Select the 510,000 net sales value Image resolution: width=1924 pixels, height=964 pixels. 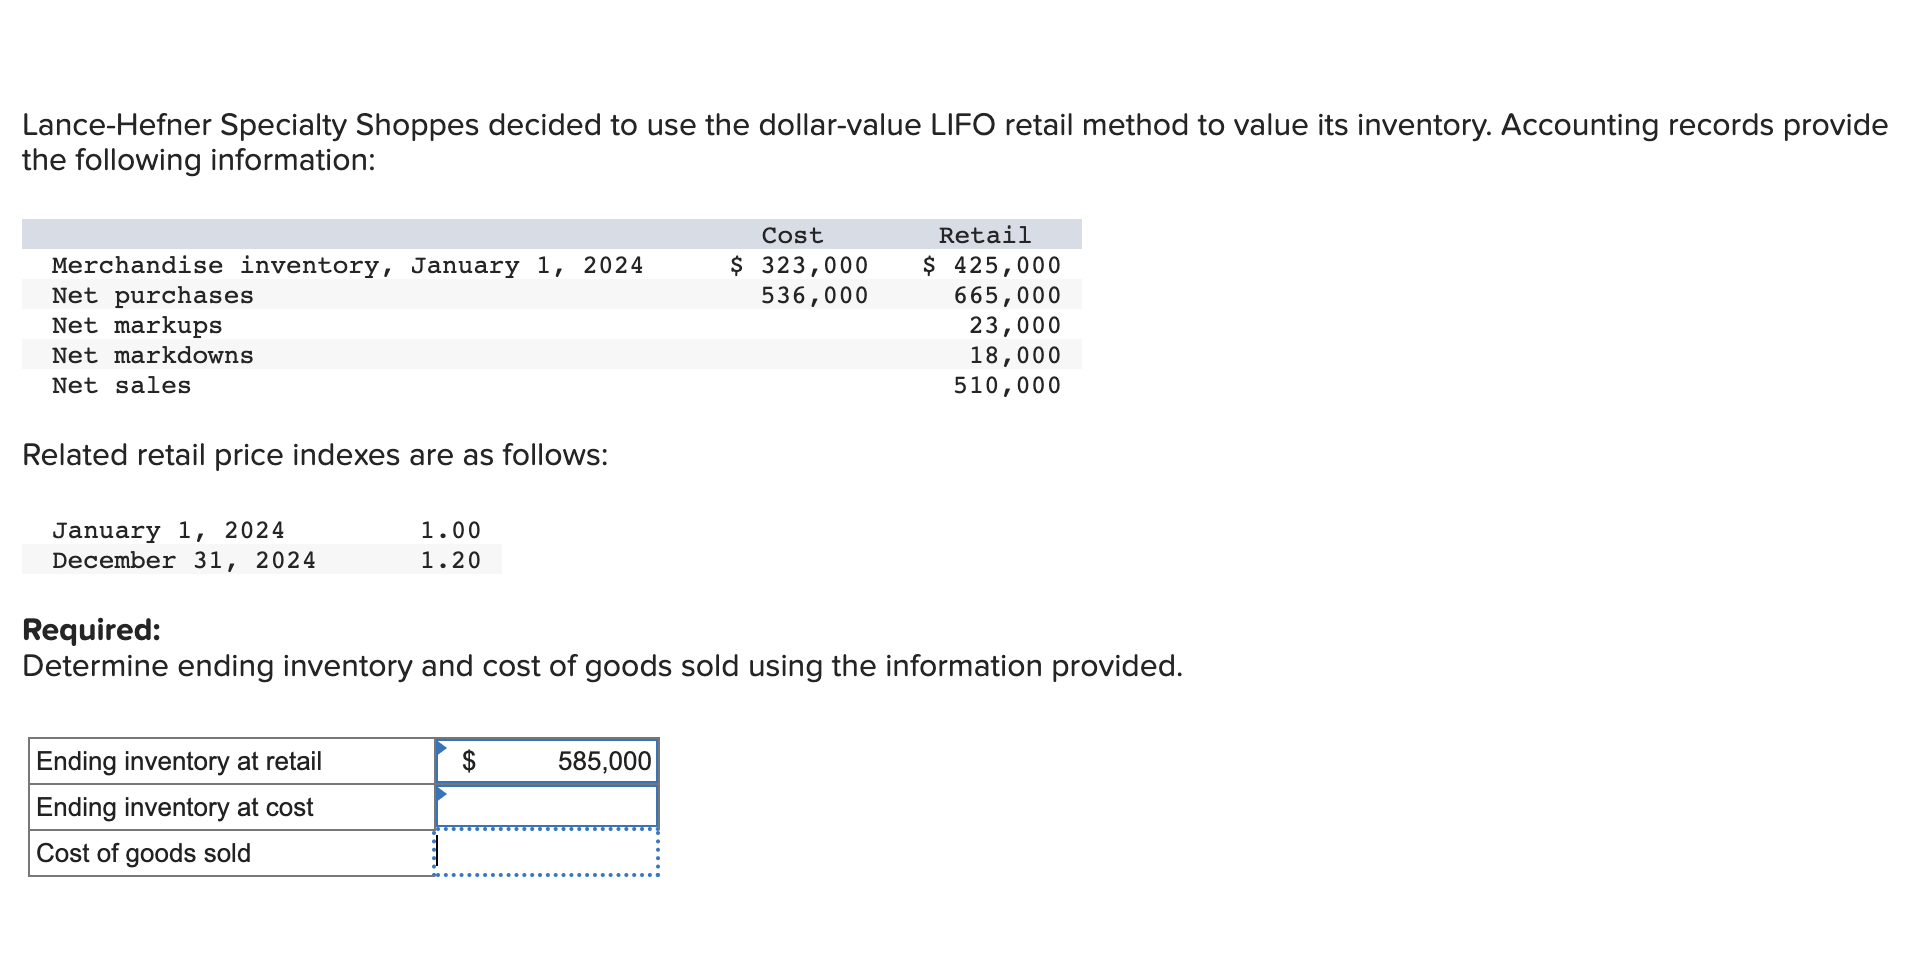click(1006, 385)
